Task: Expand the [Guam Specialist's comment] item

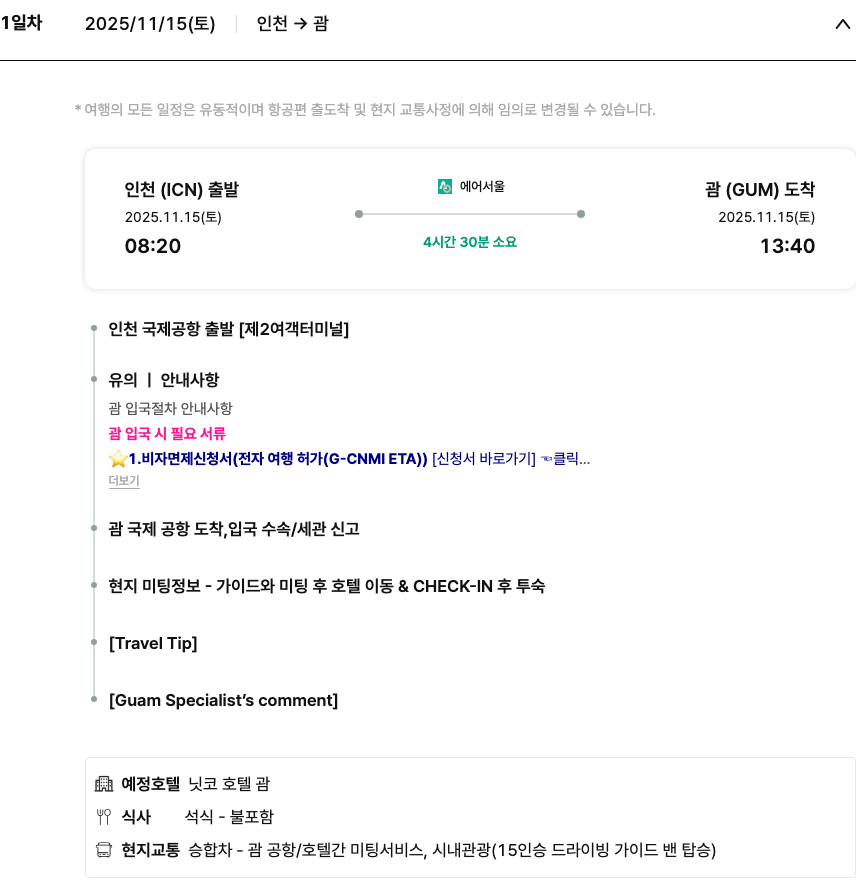Action: [223, 700]
